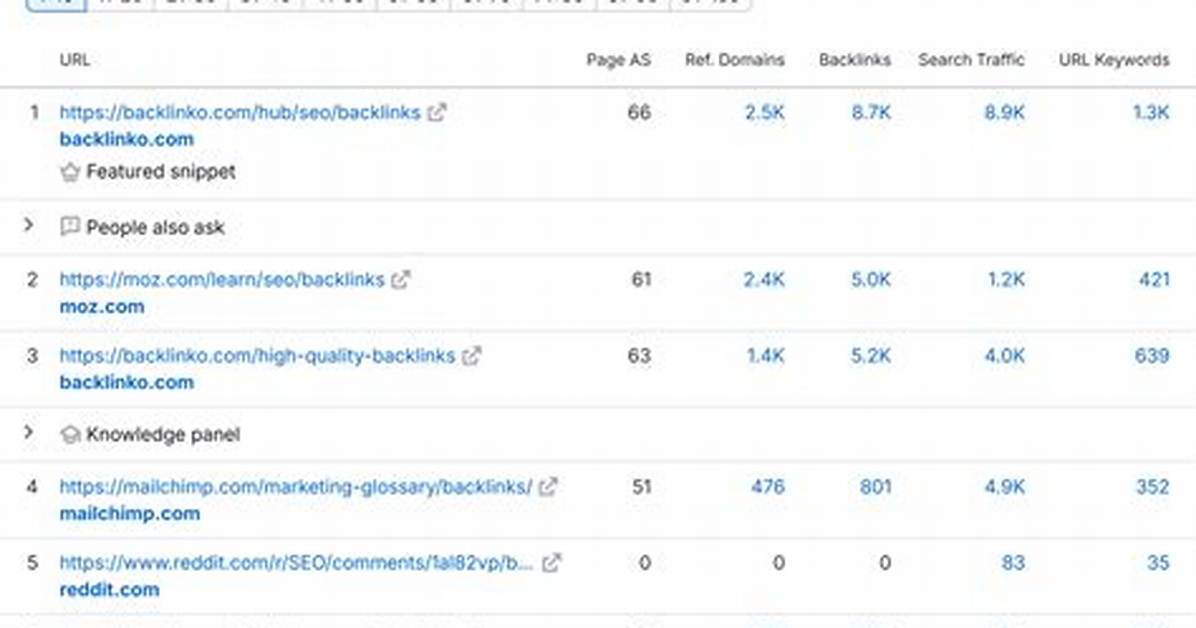The width and height of the screenshot is (1196, 628).
Task: Open 1.2K search traffic for moz.com
Action: click(1007, 279)
